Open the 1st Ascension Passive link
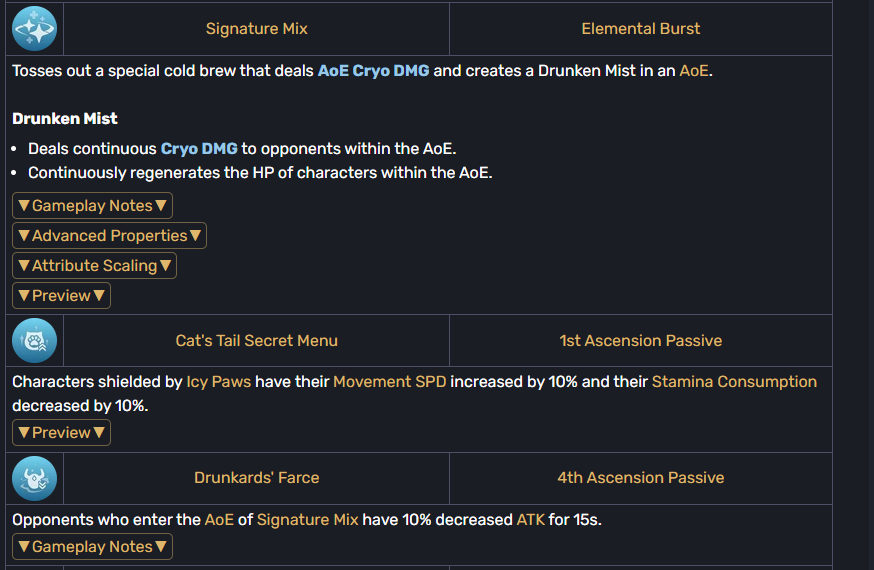Viewport: 874px width, 570px height. (640, 340)
